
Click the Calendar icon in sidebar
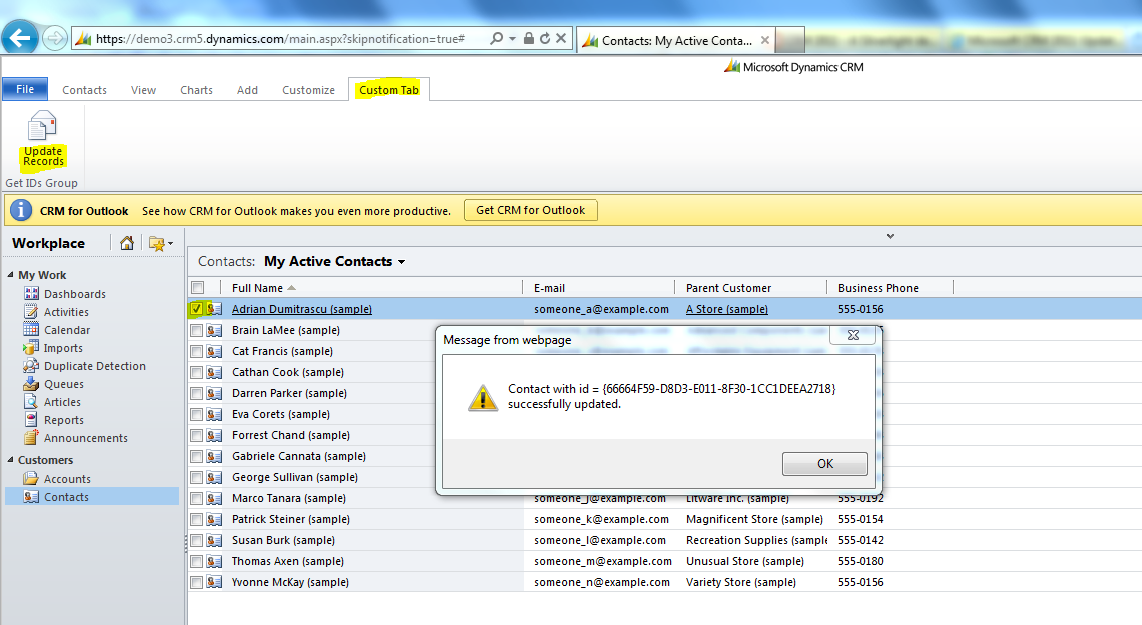pos(32,330)
